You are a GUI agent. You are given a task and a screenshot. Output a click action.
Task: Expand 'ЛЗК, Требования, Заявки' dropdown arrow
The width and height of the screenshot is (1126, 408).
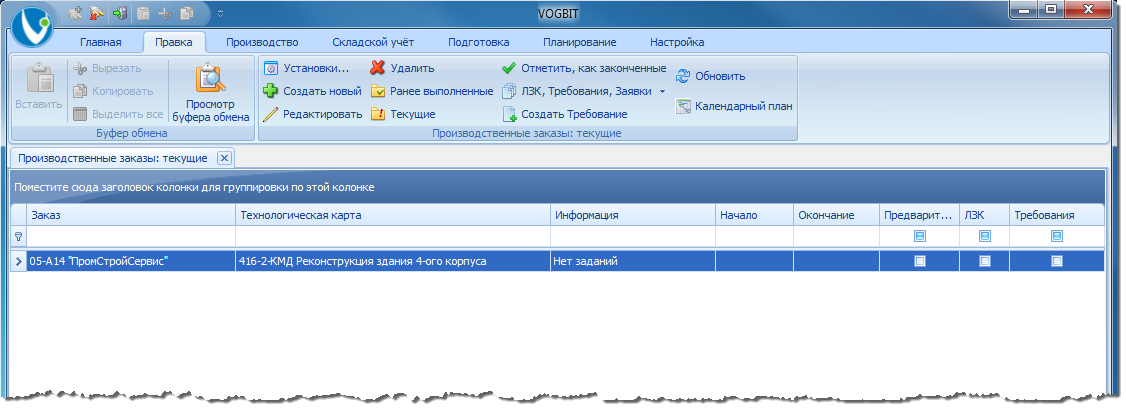662,92
